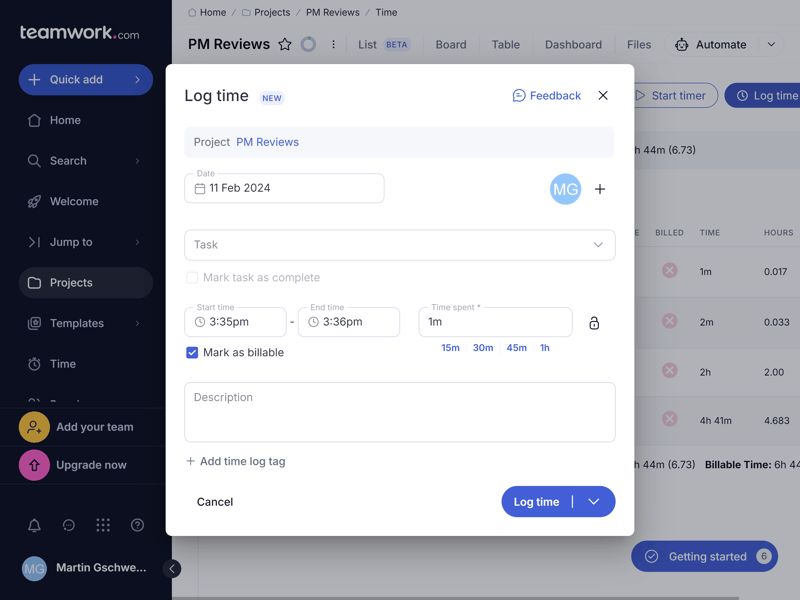This screenshot has height=600, width=800.
Task: Submit with the Log time button
Action: [x=536, y=502]
